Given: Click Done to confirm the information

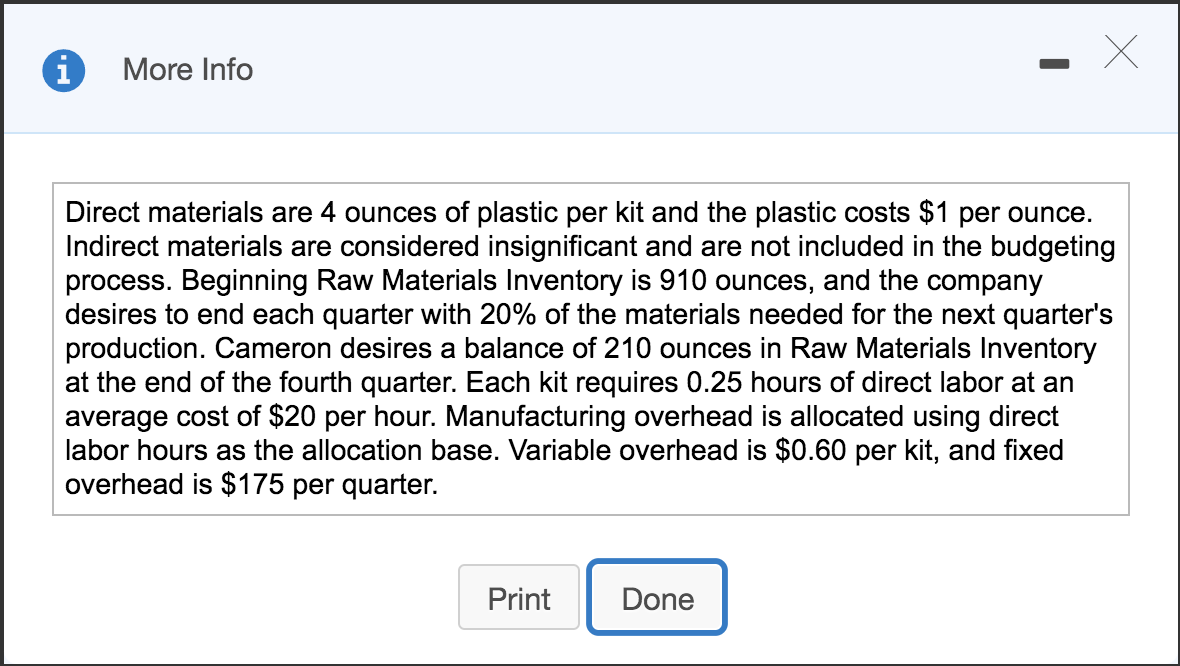Looking at the screenshot, I should pyautogui.click(x=657, y=597).
